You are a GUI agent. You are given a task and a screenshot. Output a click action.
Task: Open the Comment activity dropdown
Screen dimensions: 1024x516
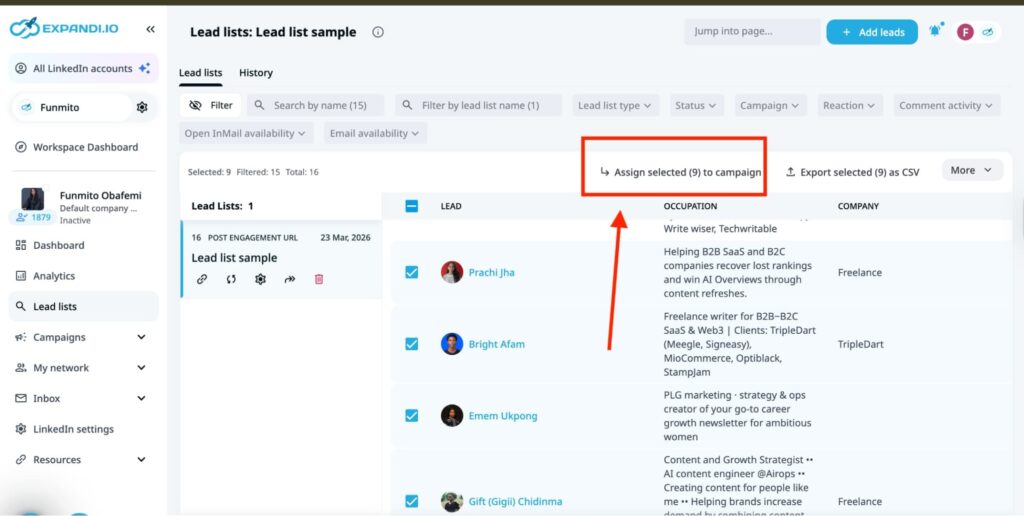click(x=946, y=105)
